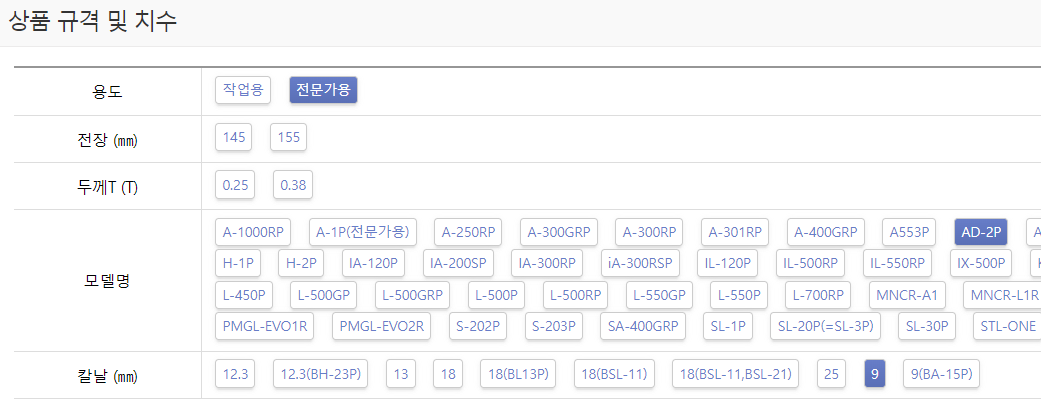
Task: Choose 155 mm overall length
Action: tap(288, 137)
